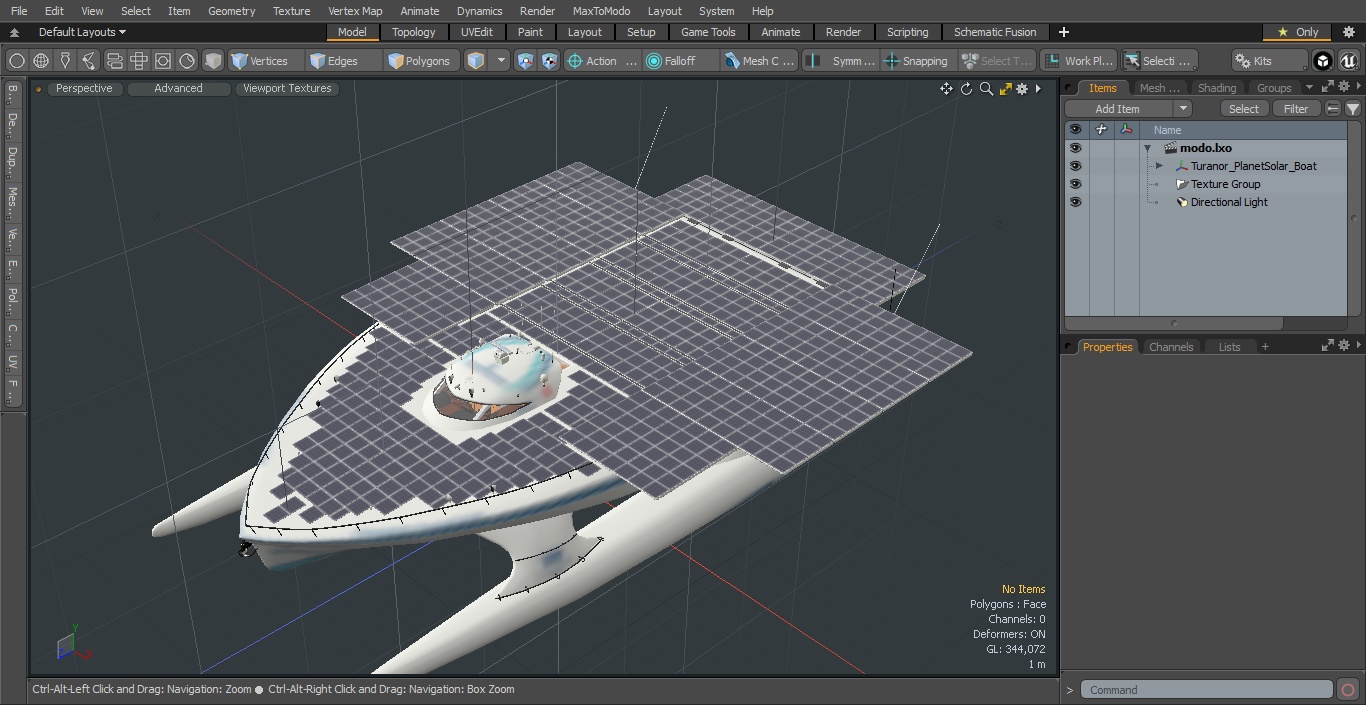Click the viewport move/pan icon
Viewport: 1366px width, 705px height.
pos(946,89)
